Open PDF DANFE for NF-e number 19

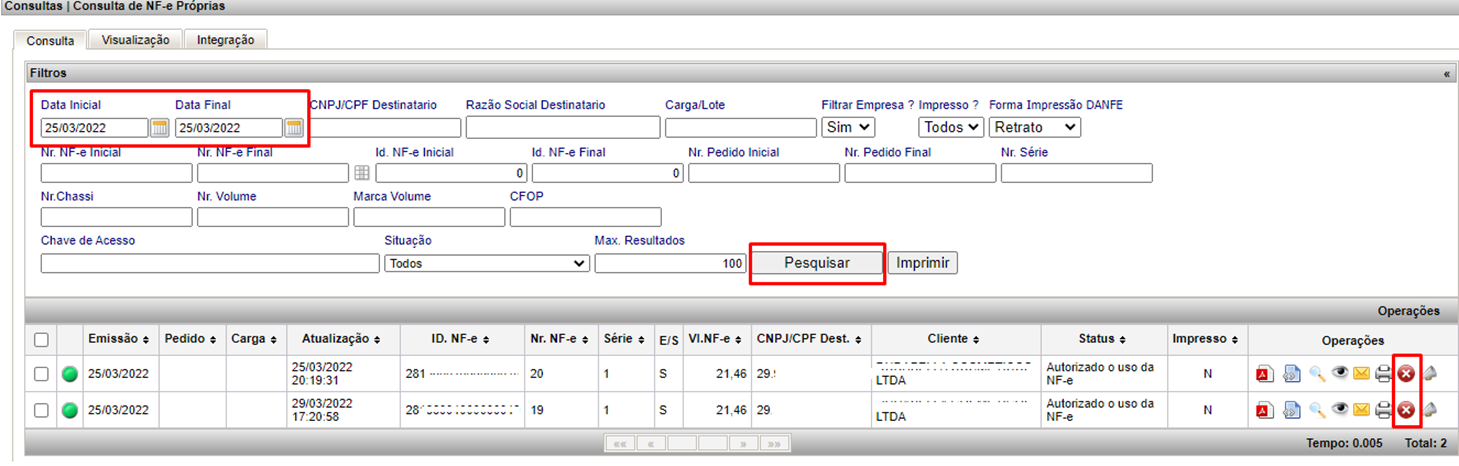tap(1265, 410)
